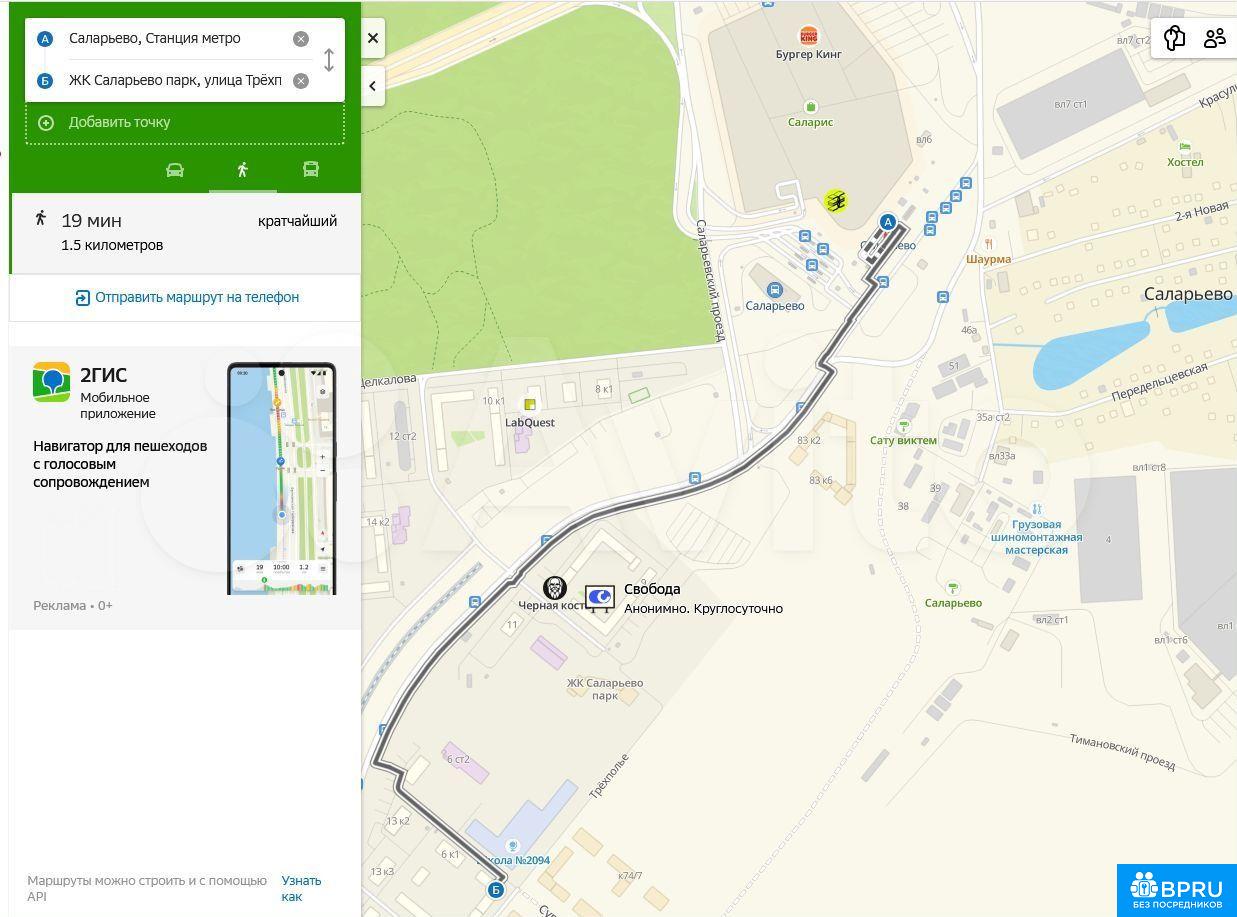Open Отправить маршрут на телефон link

coord(186,297)
